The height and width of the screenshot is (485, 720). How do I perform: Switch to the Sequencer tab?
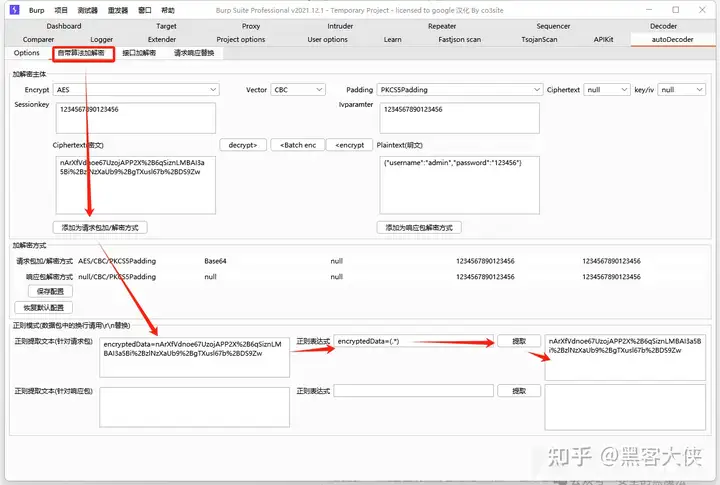pyautogui.click(x=553, y=26)
